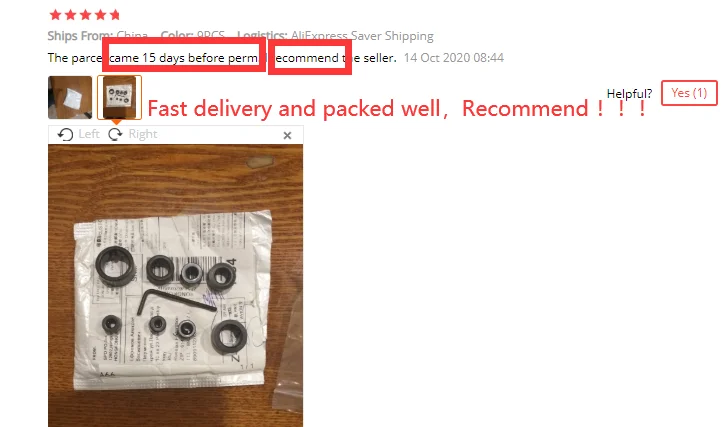Click the fourth red rating star
Image resolution: width=724 pixels, height=427 pixels.
(100, 15)
